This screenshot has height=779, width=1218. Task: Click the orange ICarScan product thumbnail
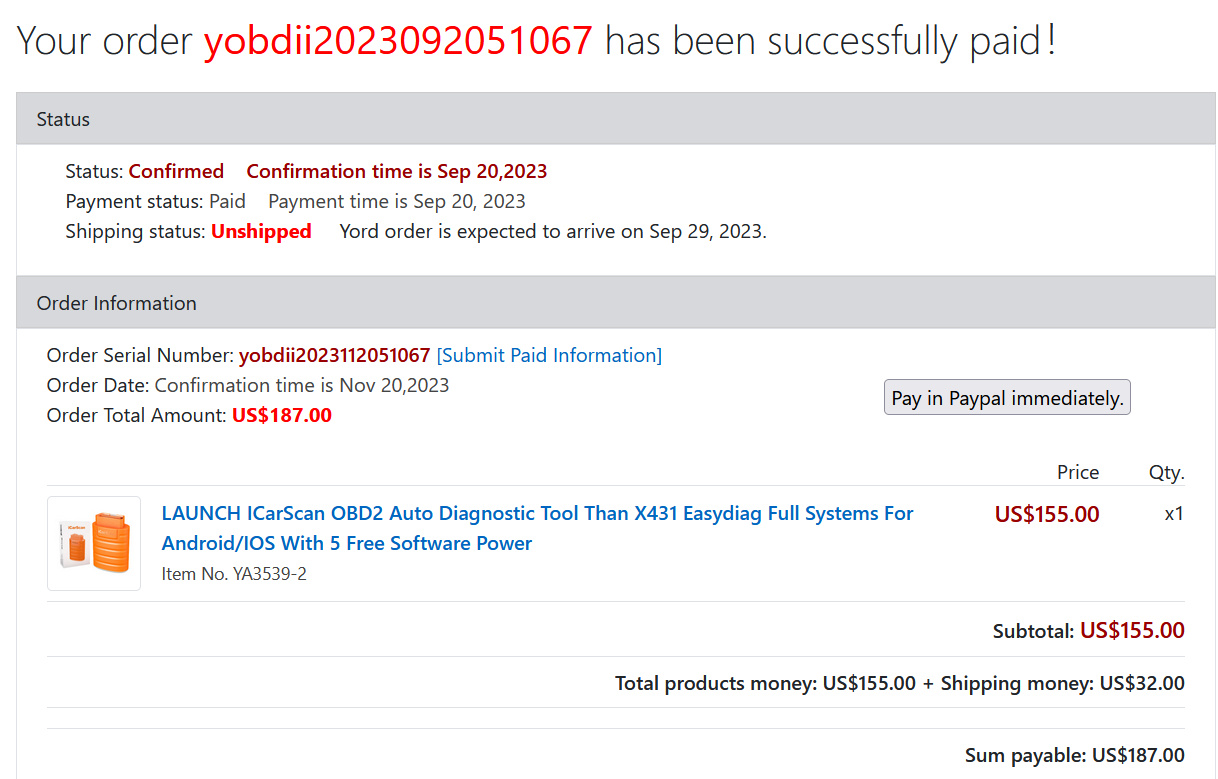94,543
